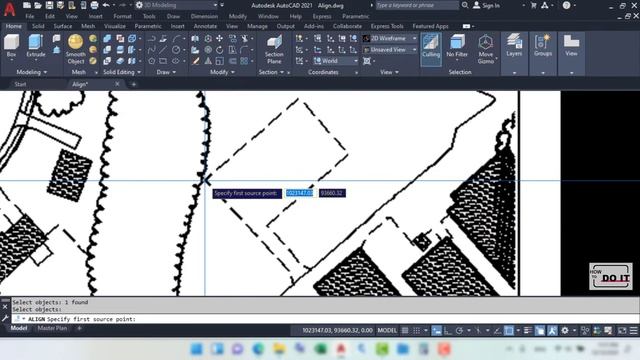Click the Open folder icon in quick access toolbar

[x=38, y=5]
